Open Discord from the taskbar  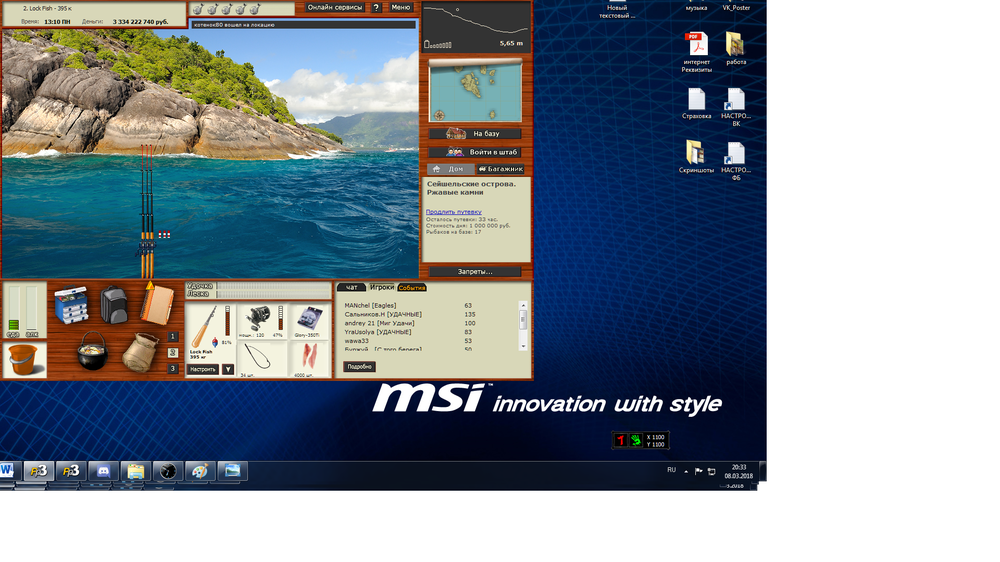[102, 471]
